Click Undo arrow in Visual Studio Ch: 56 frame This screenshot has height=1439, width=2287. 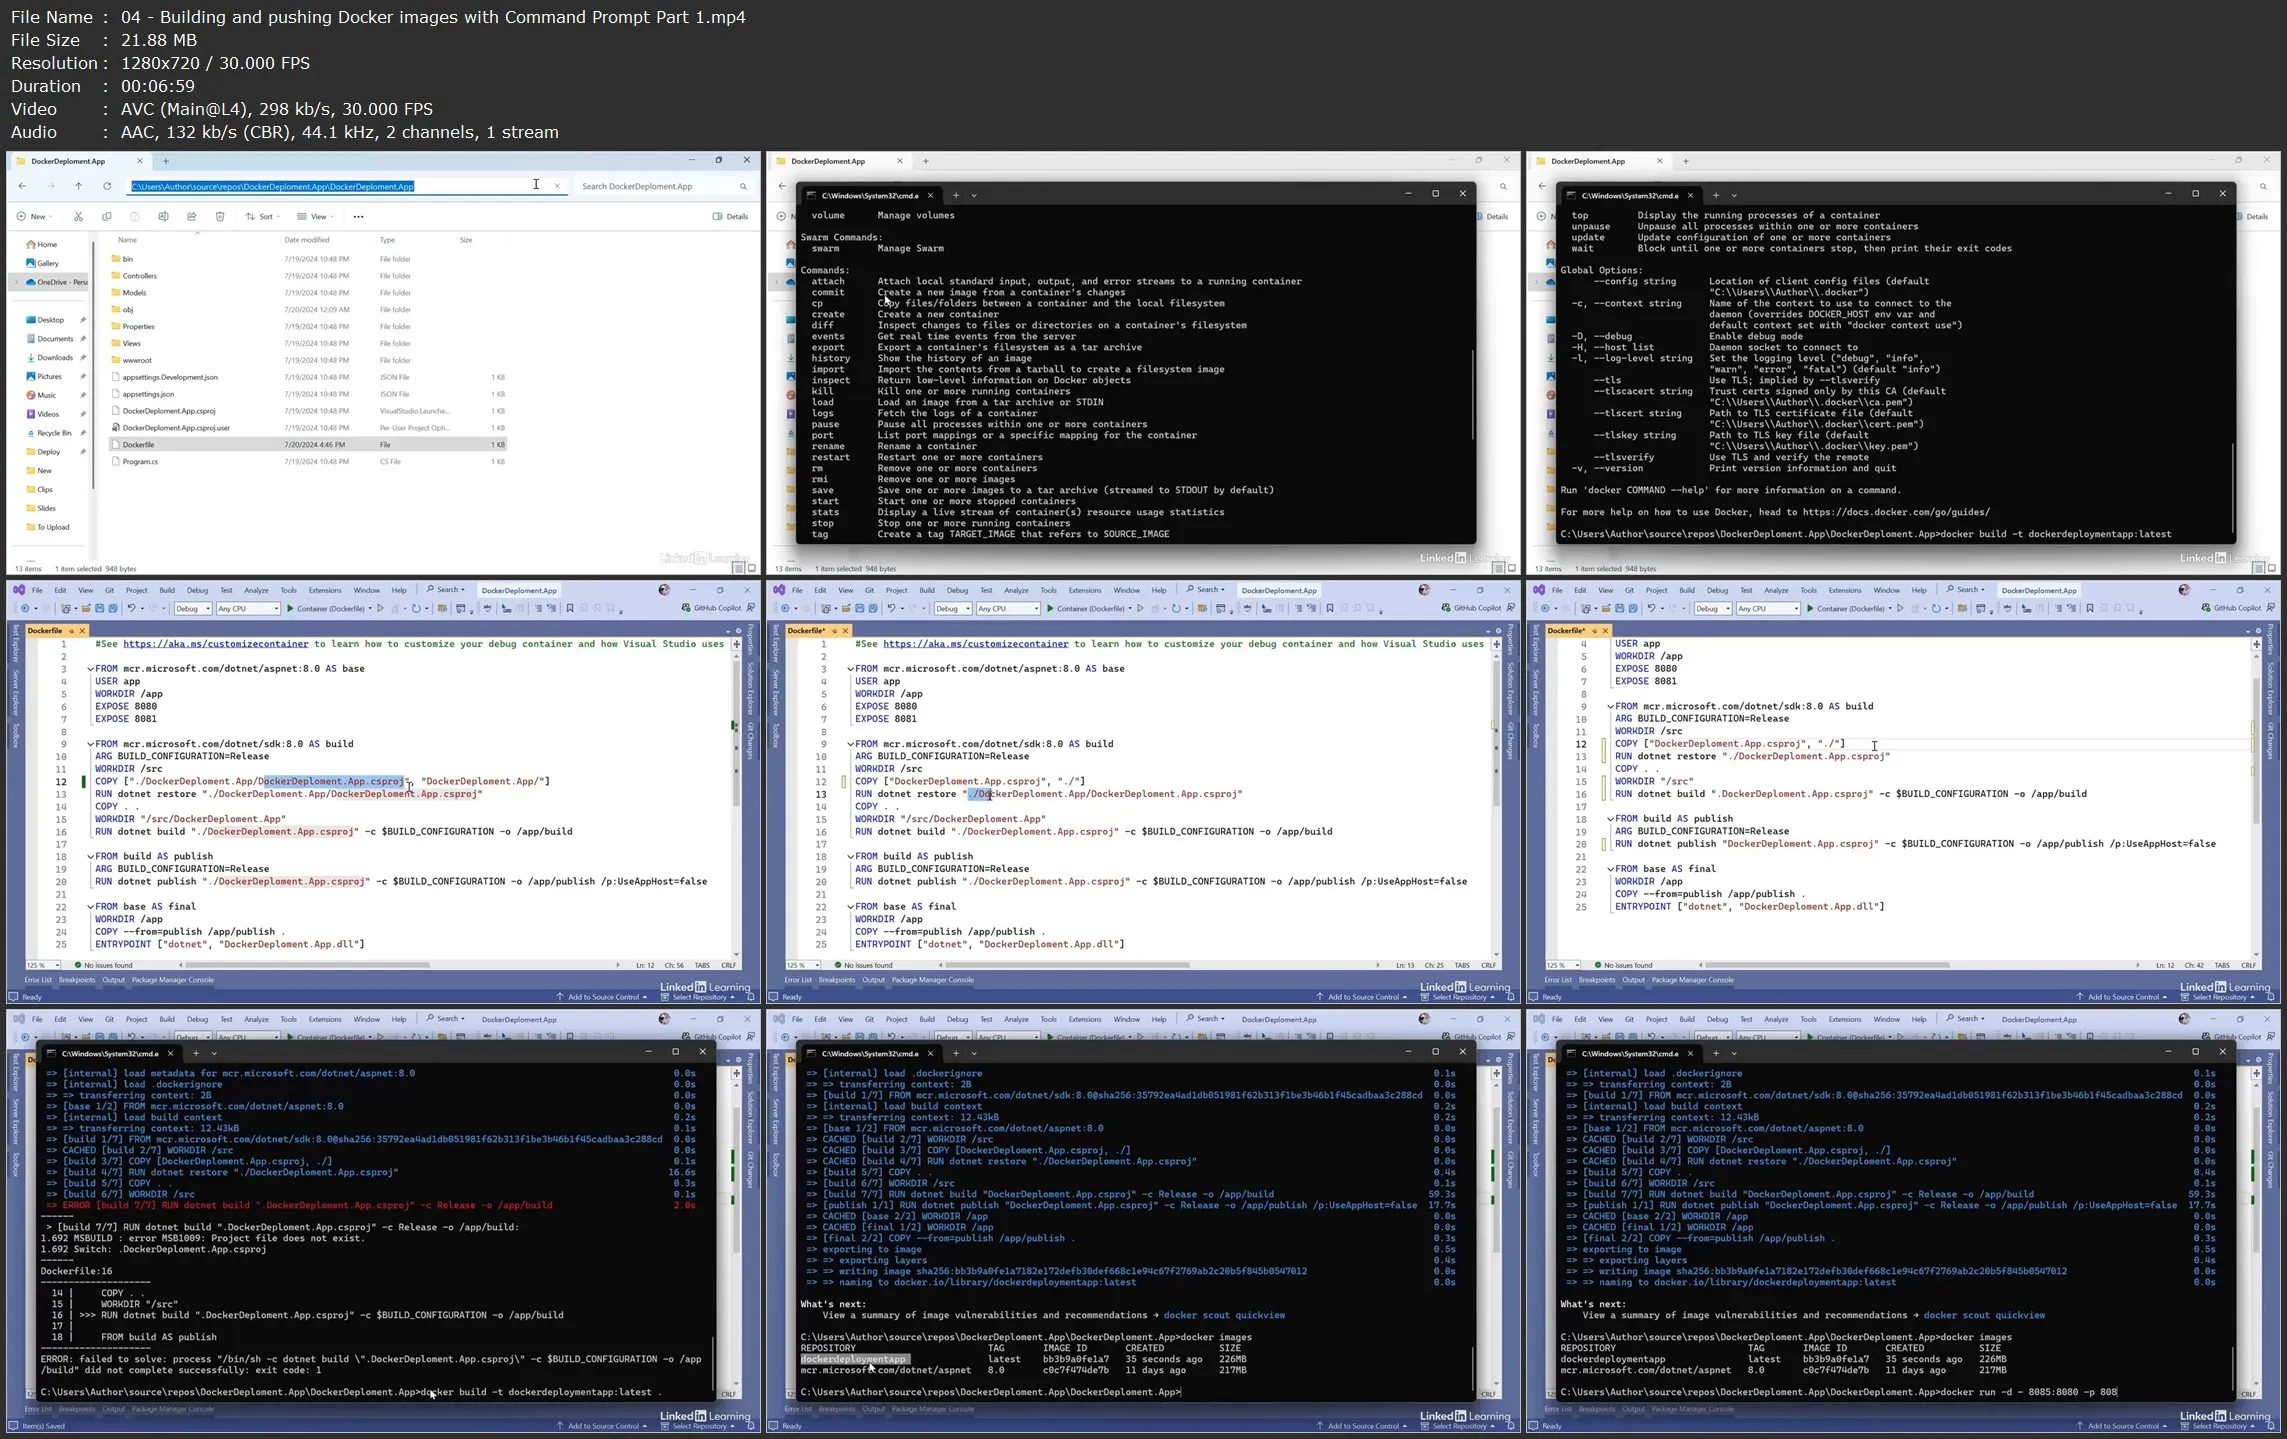tap(131, 608)
